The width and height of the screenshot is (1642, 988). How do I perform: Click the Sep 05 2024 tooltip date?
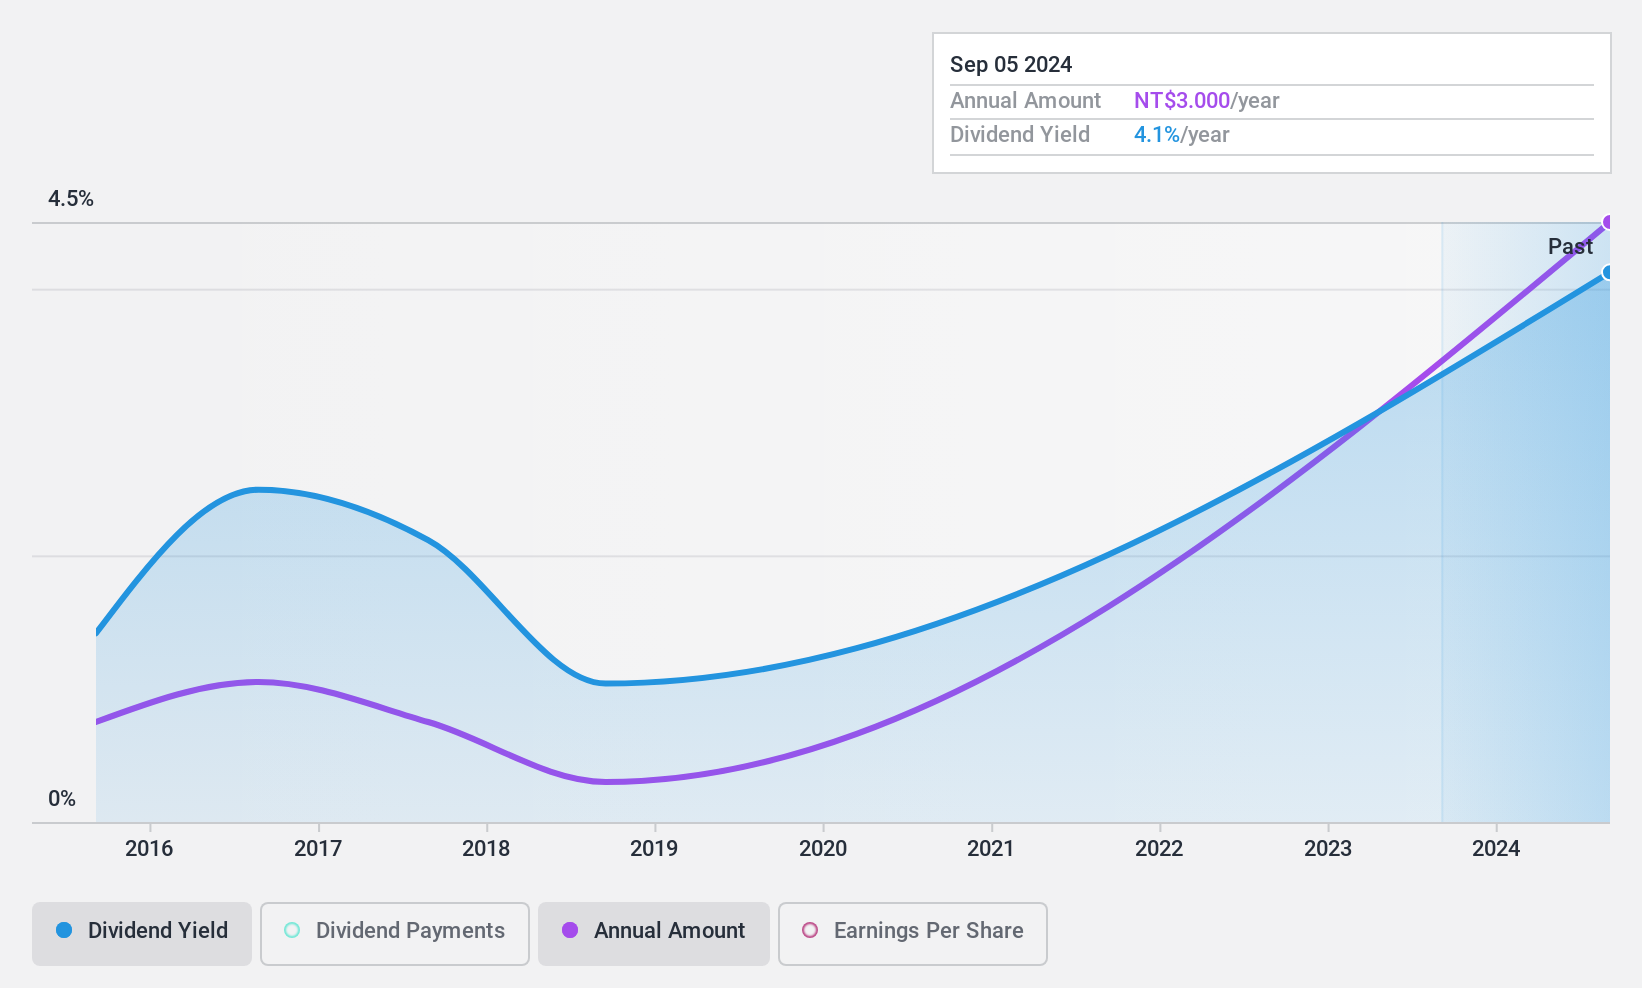pyautogui.click(x=1011, y=65)
